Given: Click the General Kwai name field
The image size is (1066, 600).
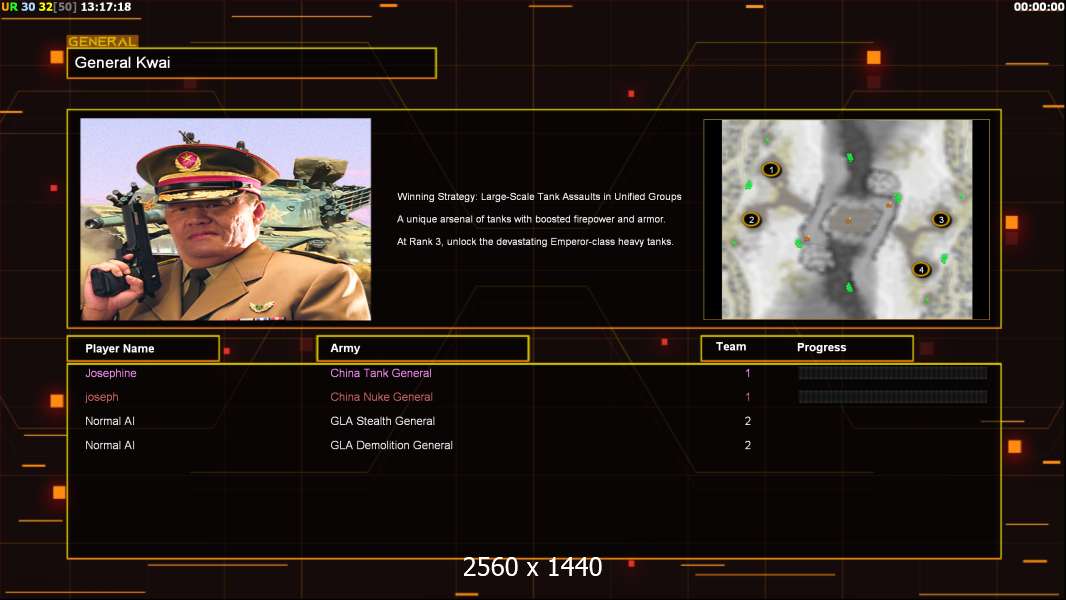Looking at the screenshot, I should click(x=252, y=63).
